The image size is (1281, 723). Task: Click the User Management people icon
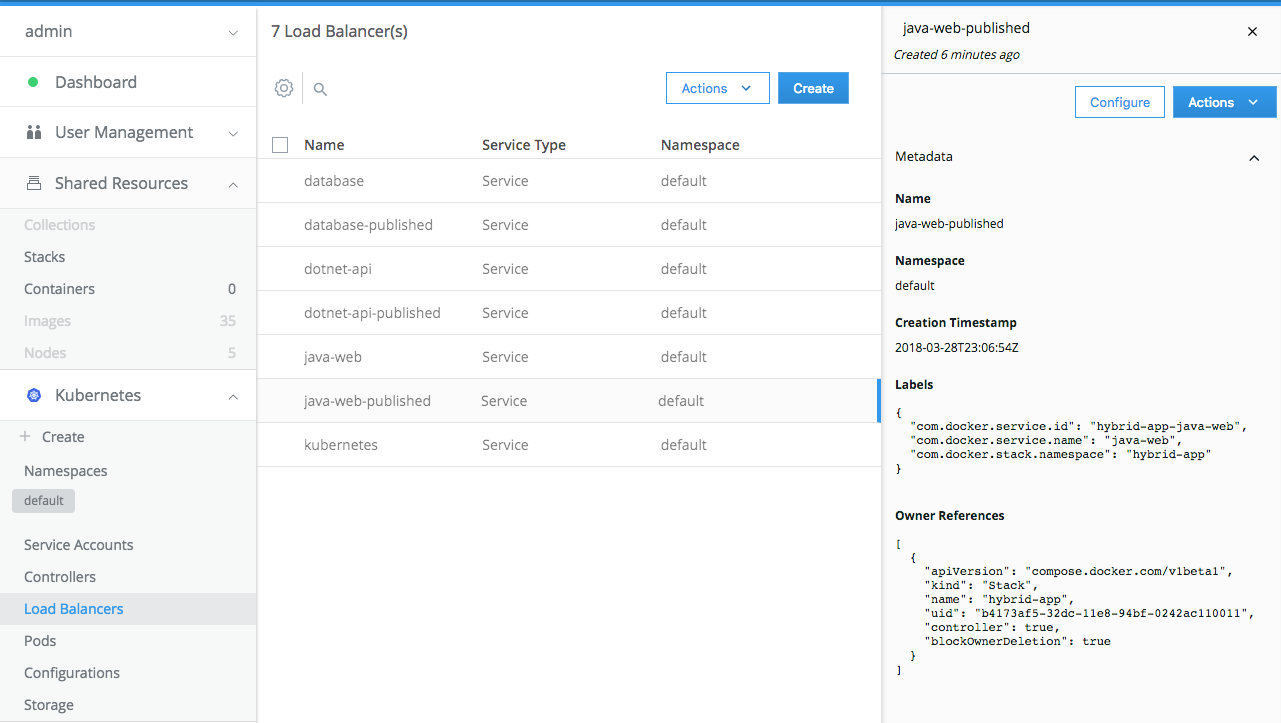click(x=34, y=132)
